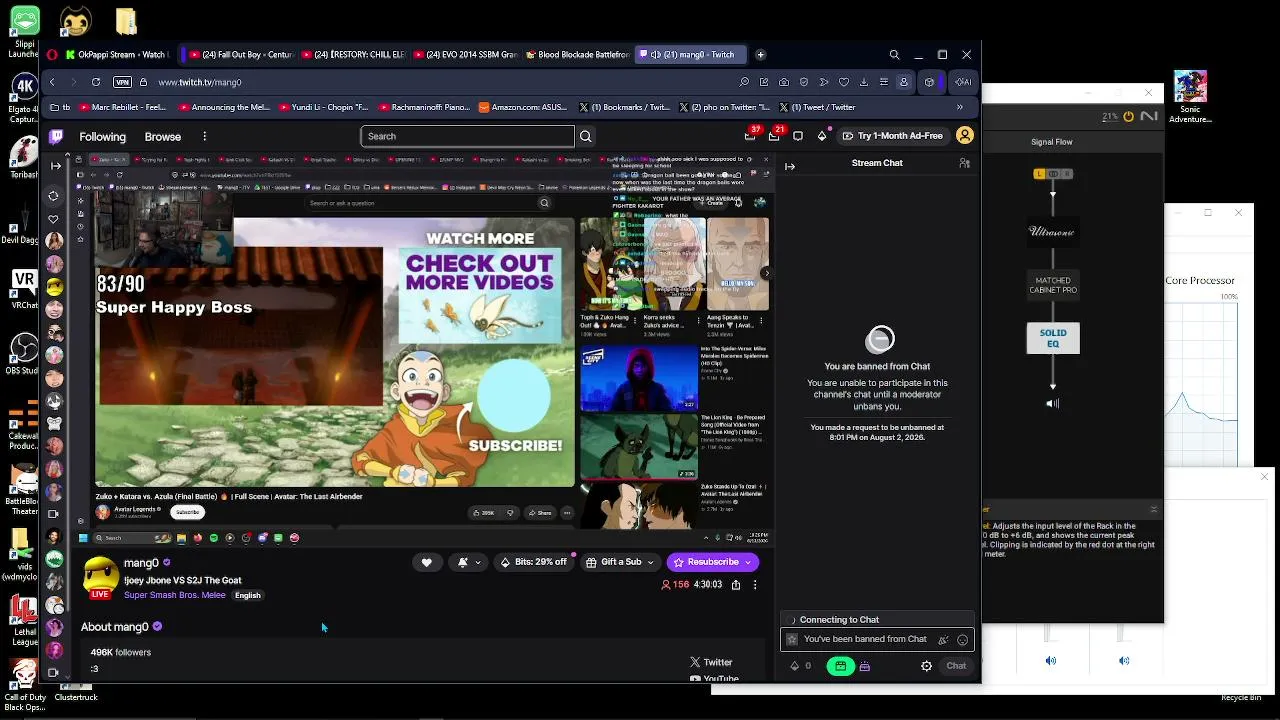Click the purple chat rewards icon
This screenshot has width=1280, height=720.
pyautogui.click(x=864, y=666)
